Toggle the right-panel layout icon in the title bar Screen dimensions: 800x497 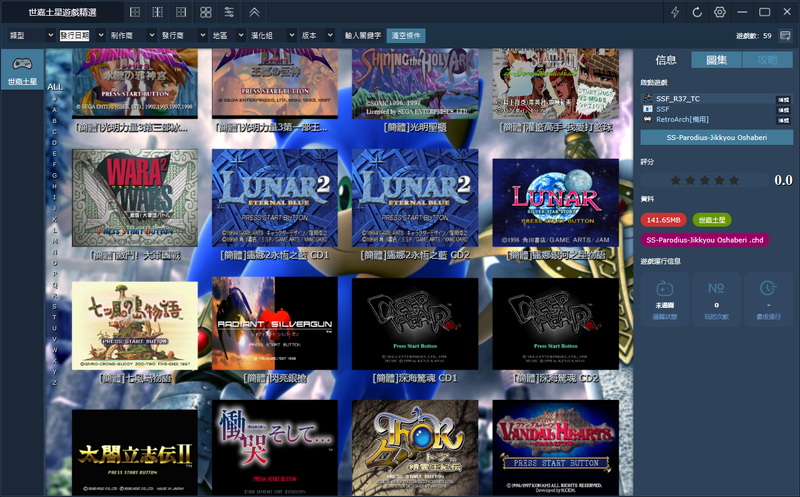click(x=181, y=12)
